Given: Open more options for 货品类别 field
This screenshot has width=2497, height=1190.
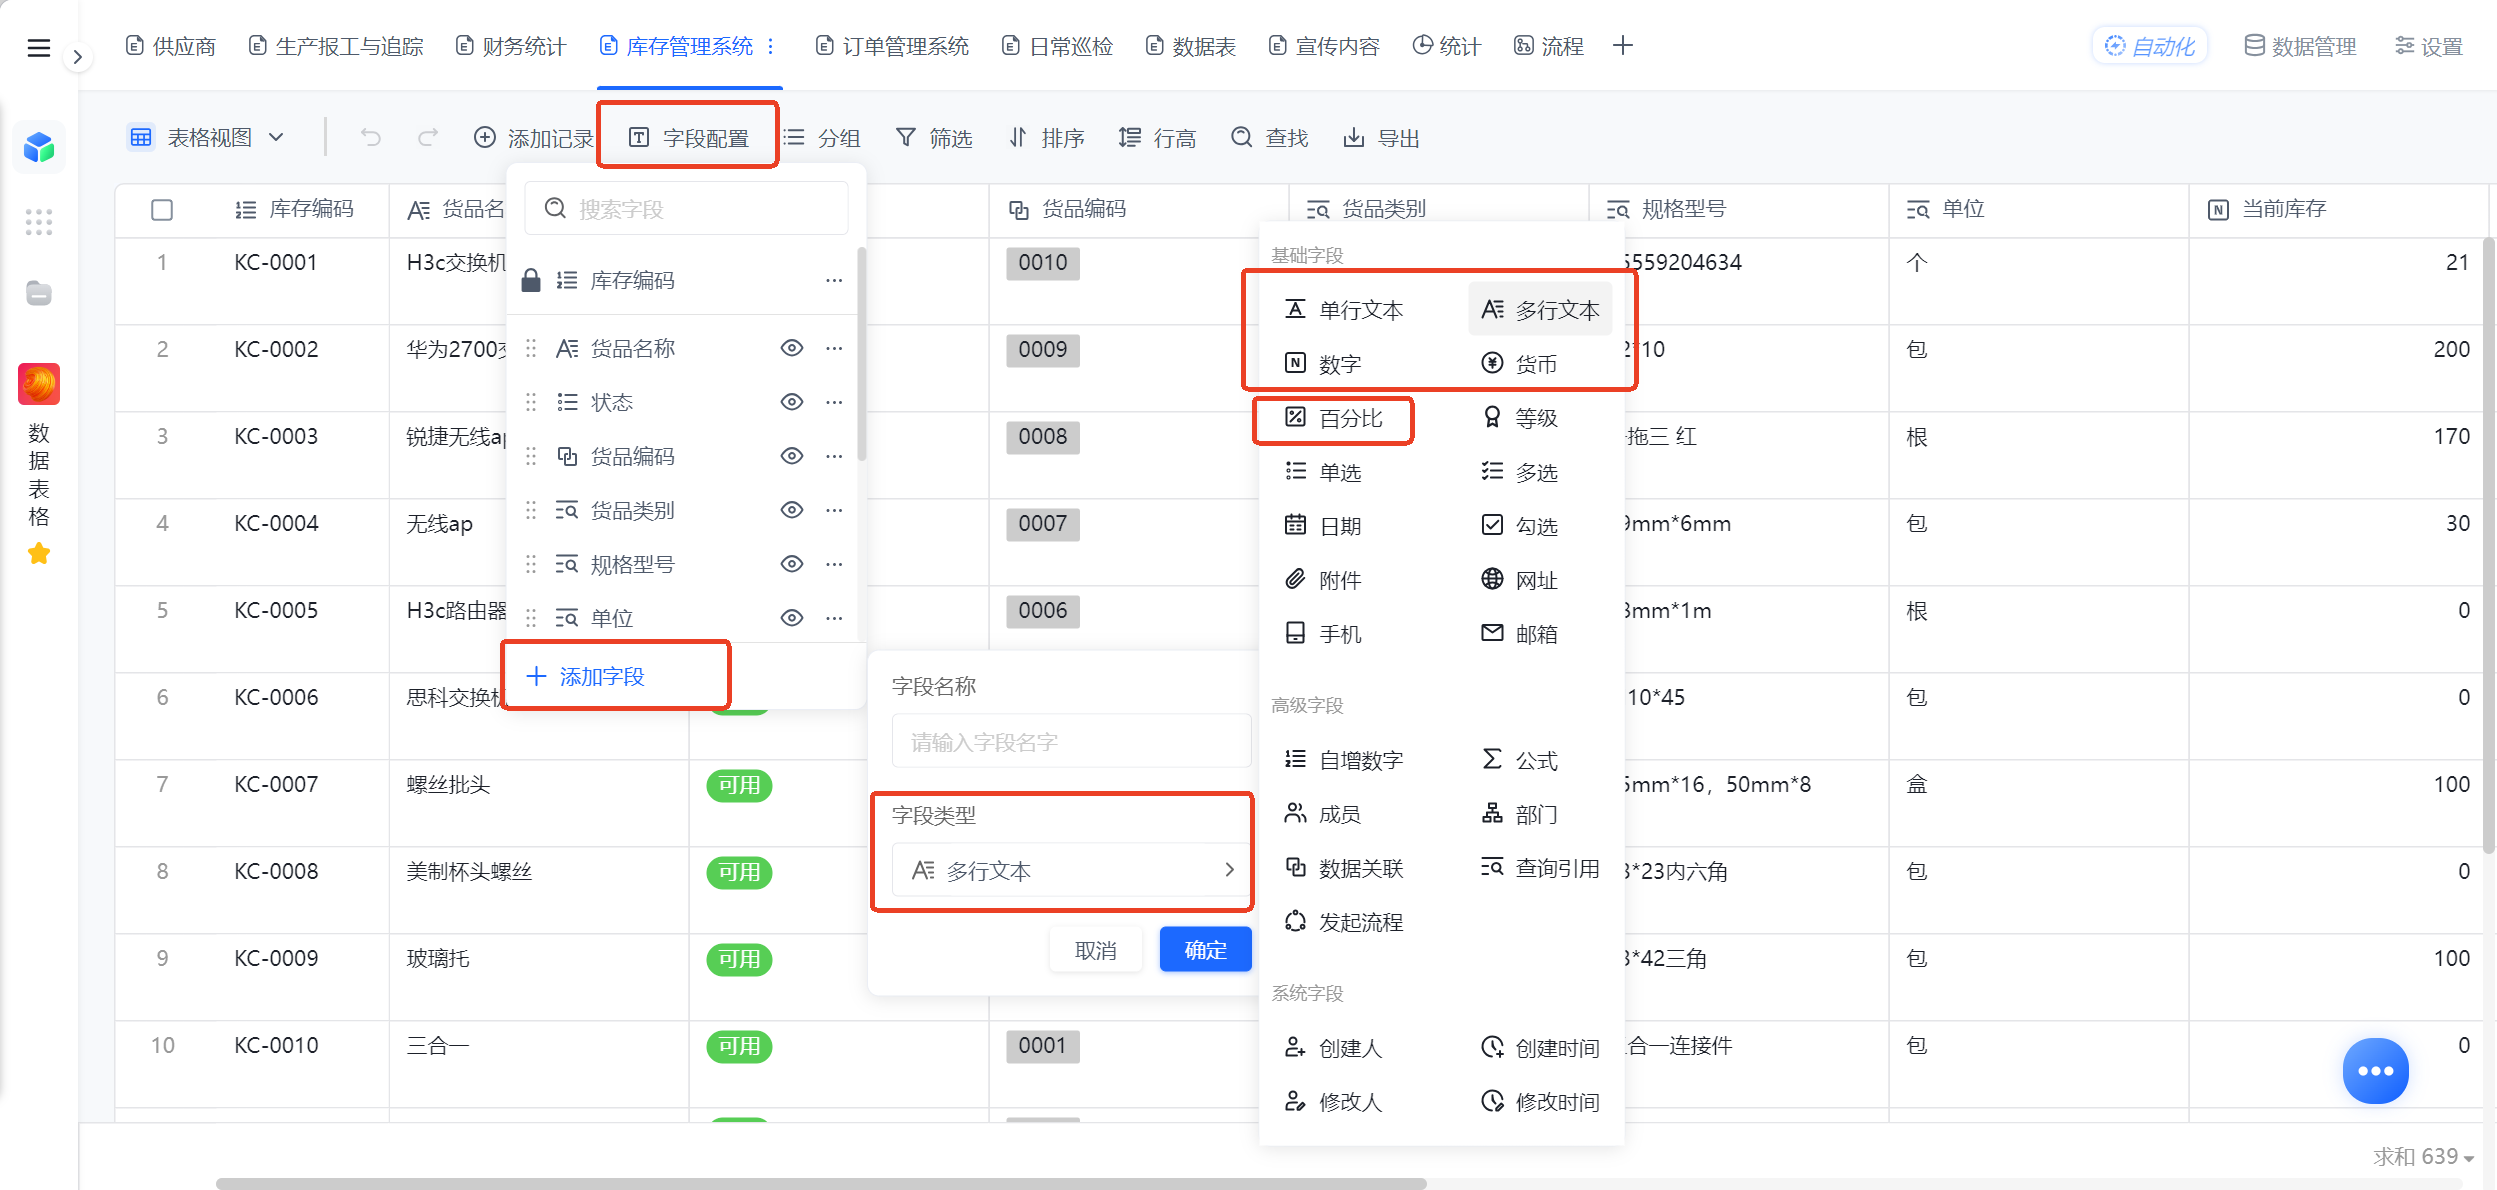Looking at the screenshot, I should (834, 510).
